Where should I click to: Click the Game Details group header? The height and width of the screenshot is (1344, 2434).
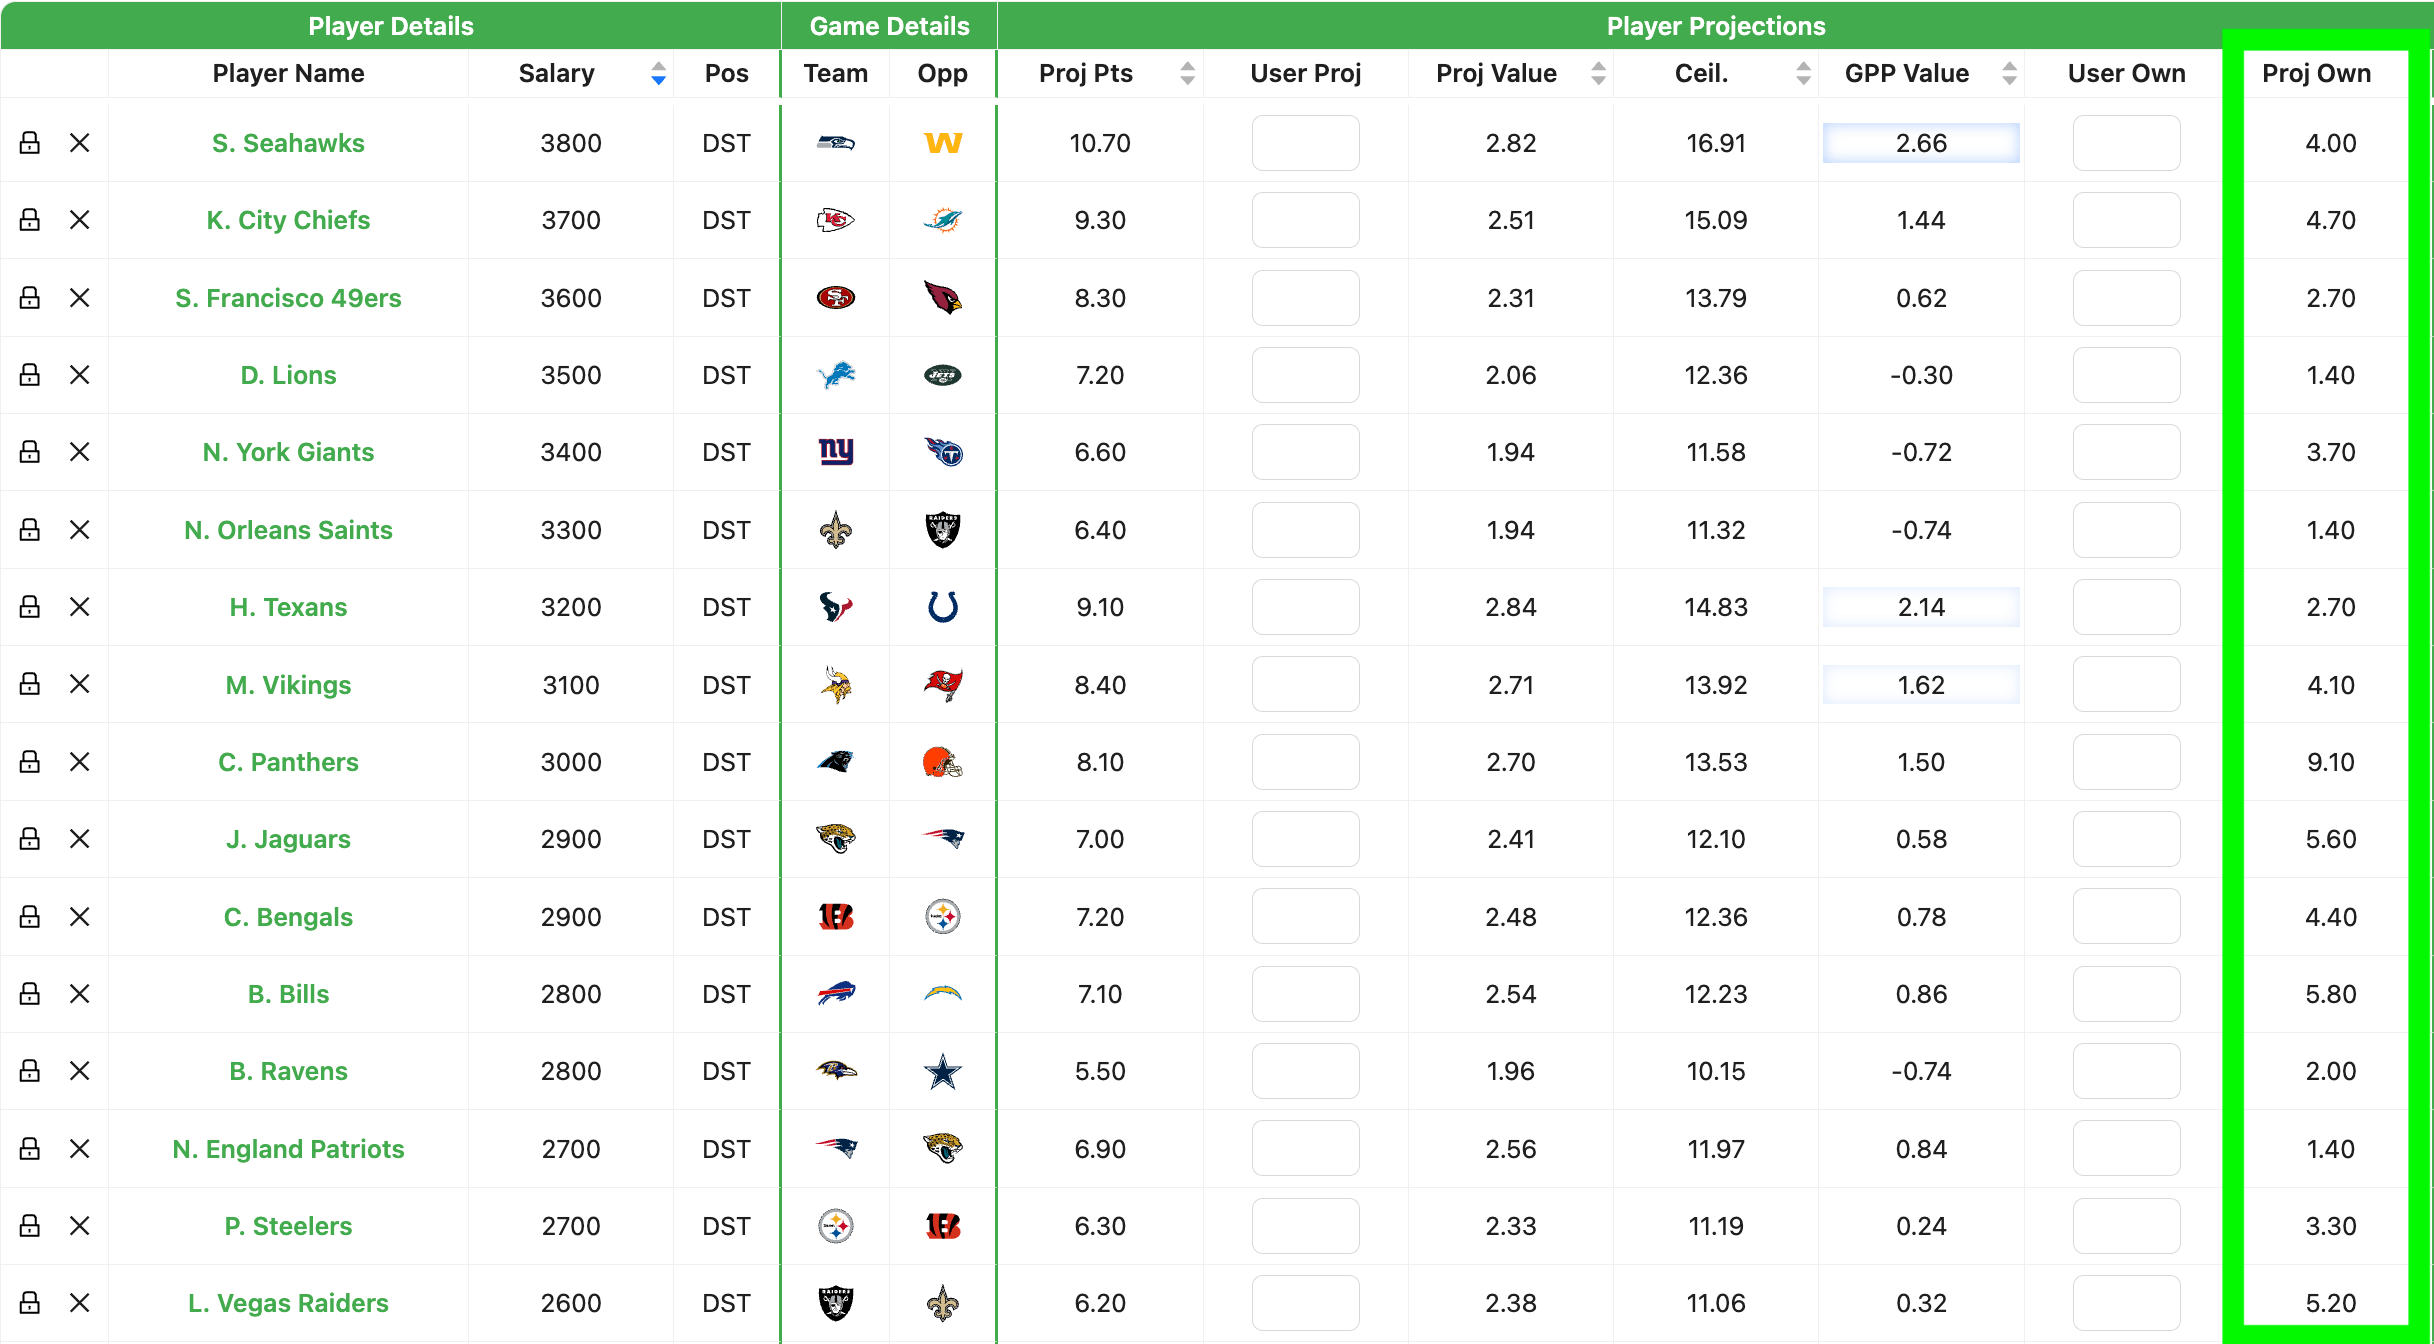pos(889,26)
